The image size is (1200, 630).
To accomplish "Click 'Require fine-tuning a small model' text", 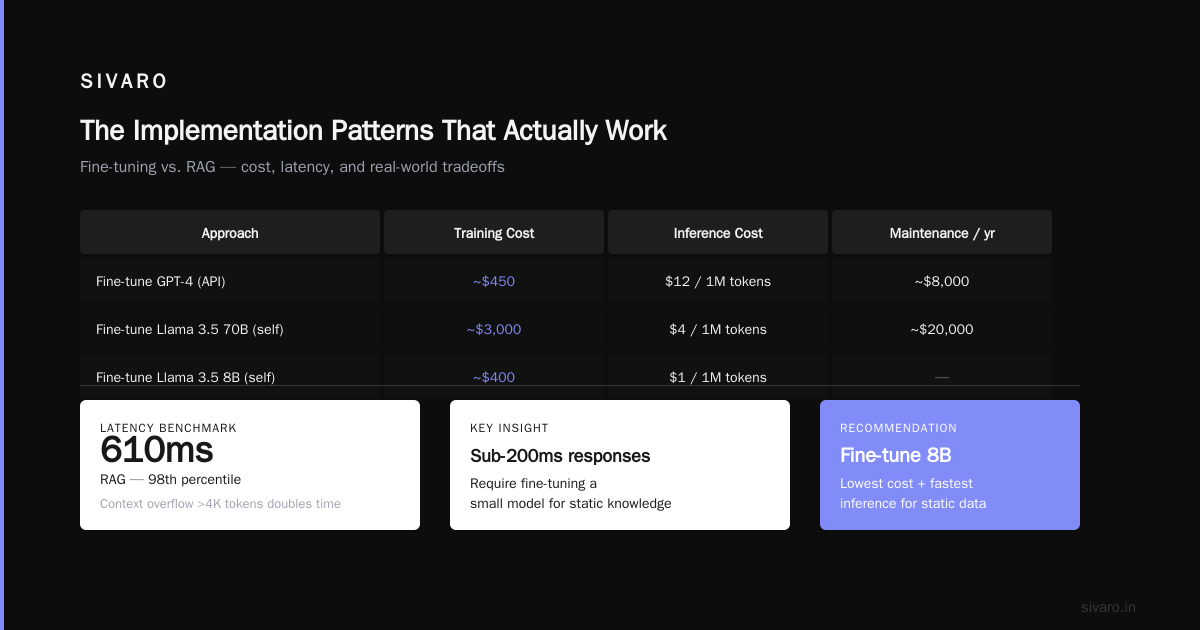I will click(x=570, y=493).
